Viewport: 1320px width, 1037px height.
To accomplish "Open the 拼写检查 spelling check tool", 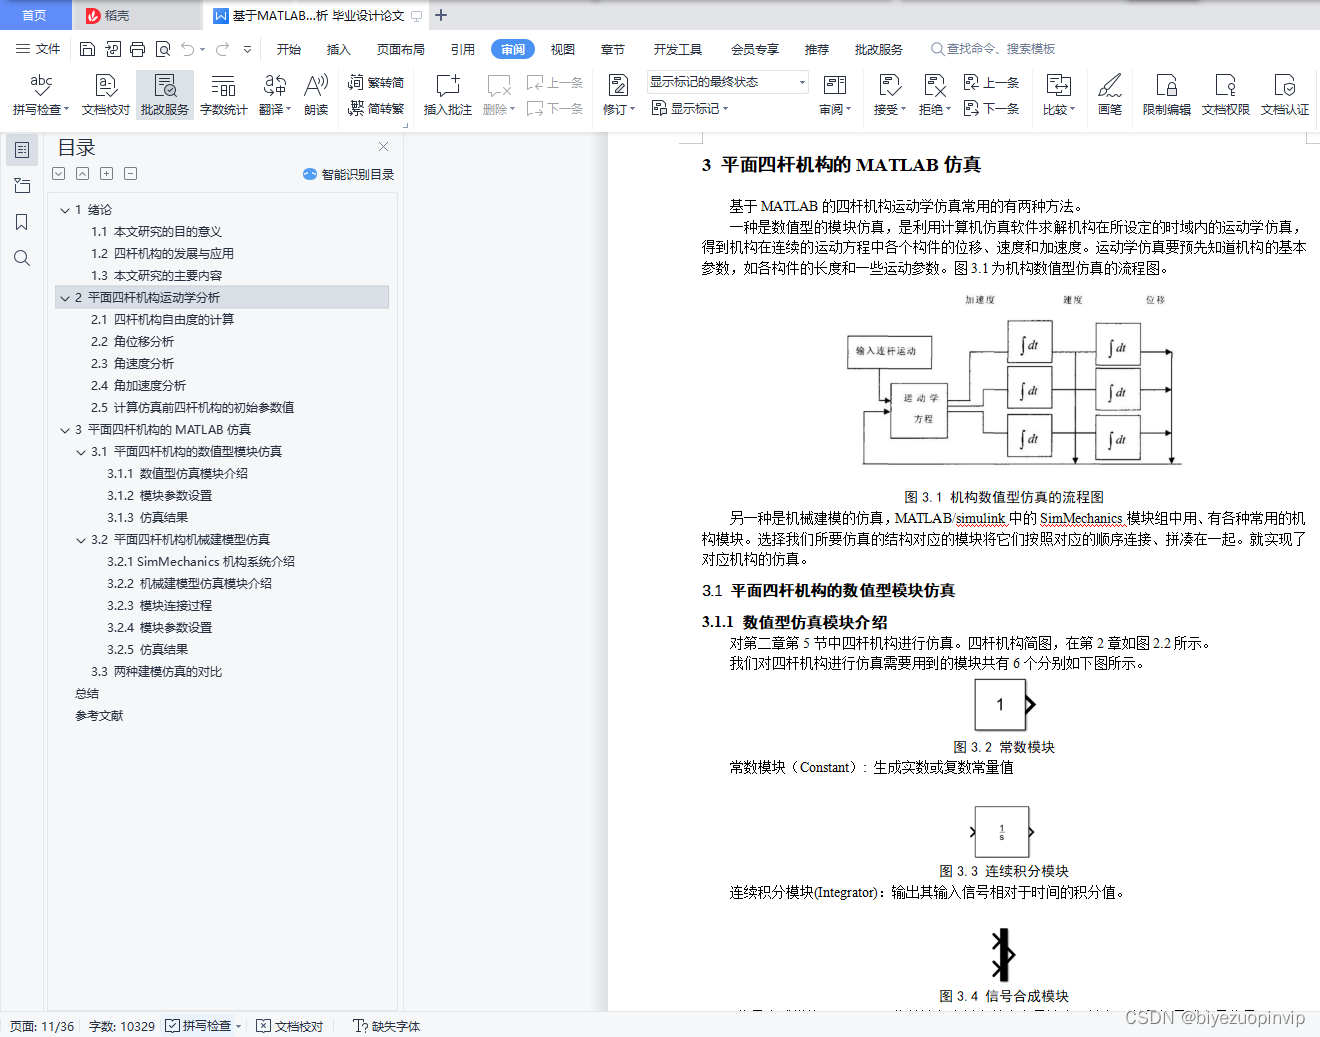I will (x=41, y=95).
